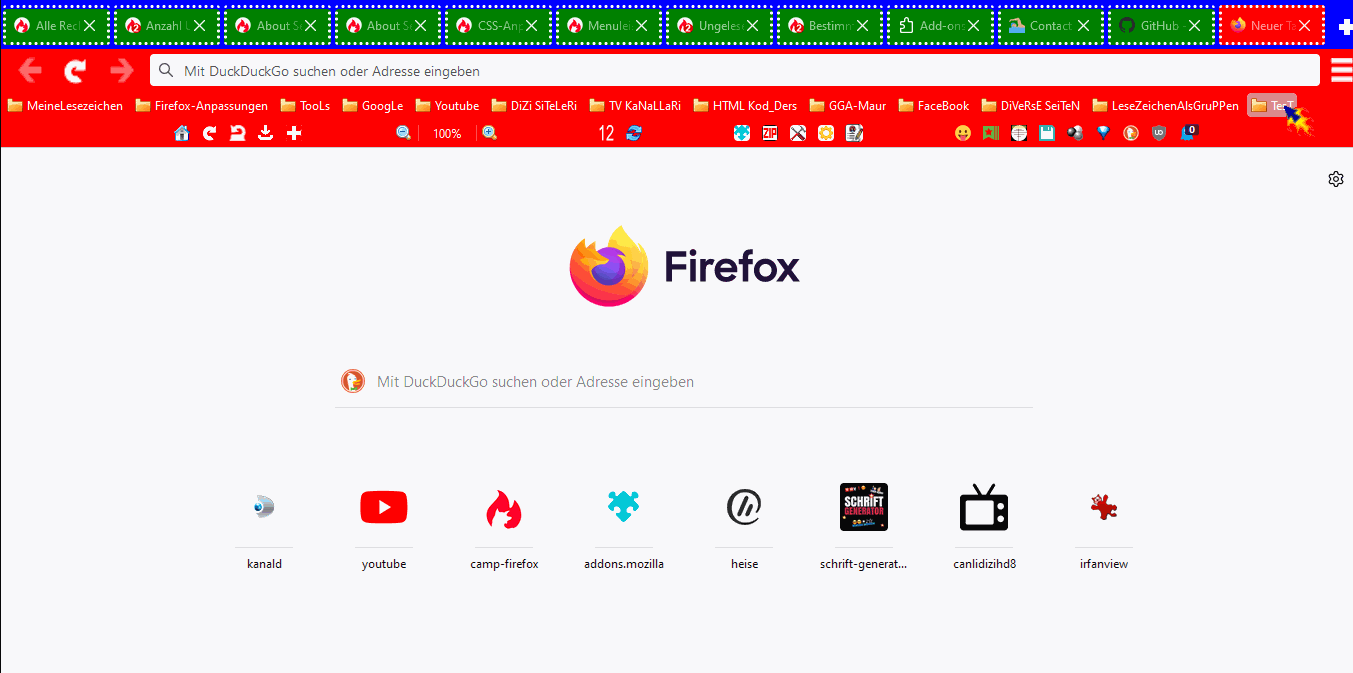Click the grey spheres extension icon

pos(1075,133)
